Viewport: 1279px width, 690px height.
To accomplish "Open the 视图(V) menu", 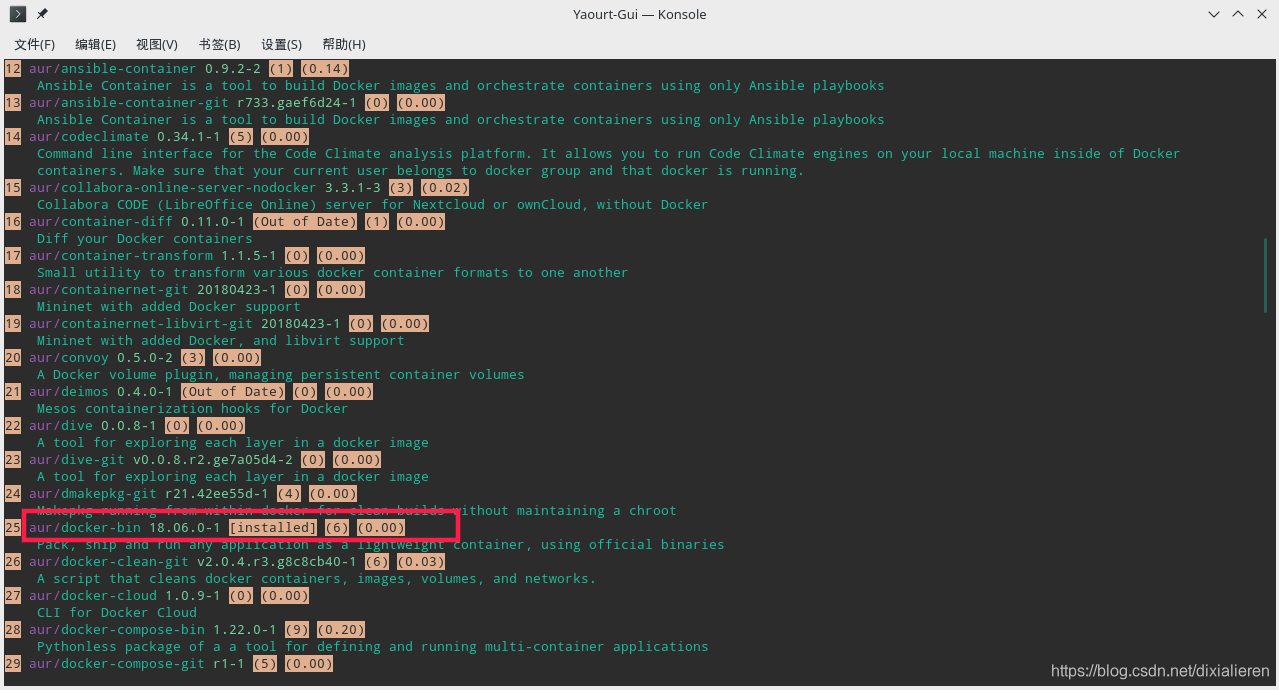I will (157, 45).
